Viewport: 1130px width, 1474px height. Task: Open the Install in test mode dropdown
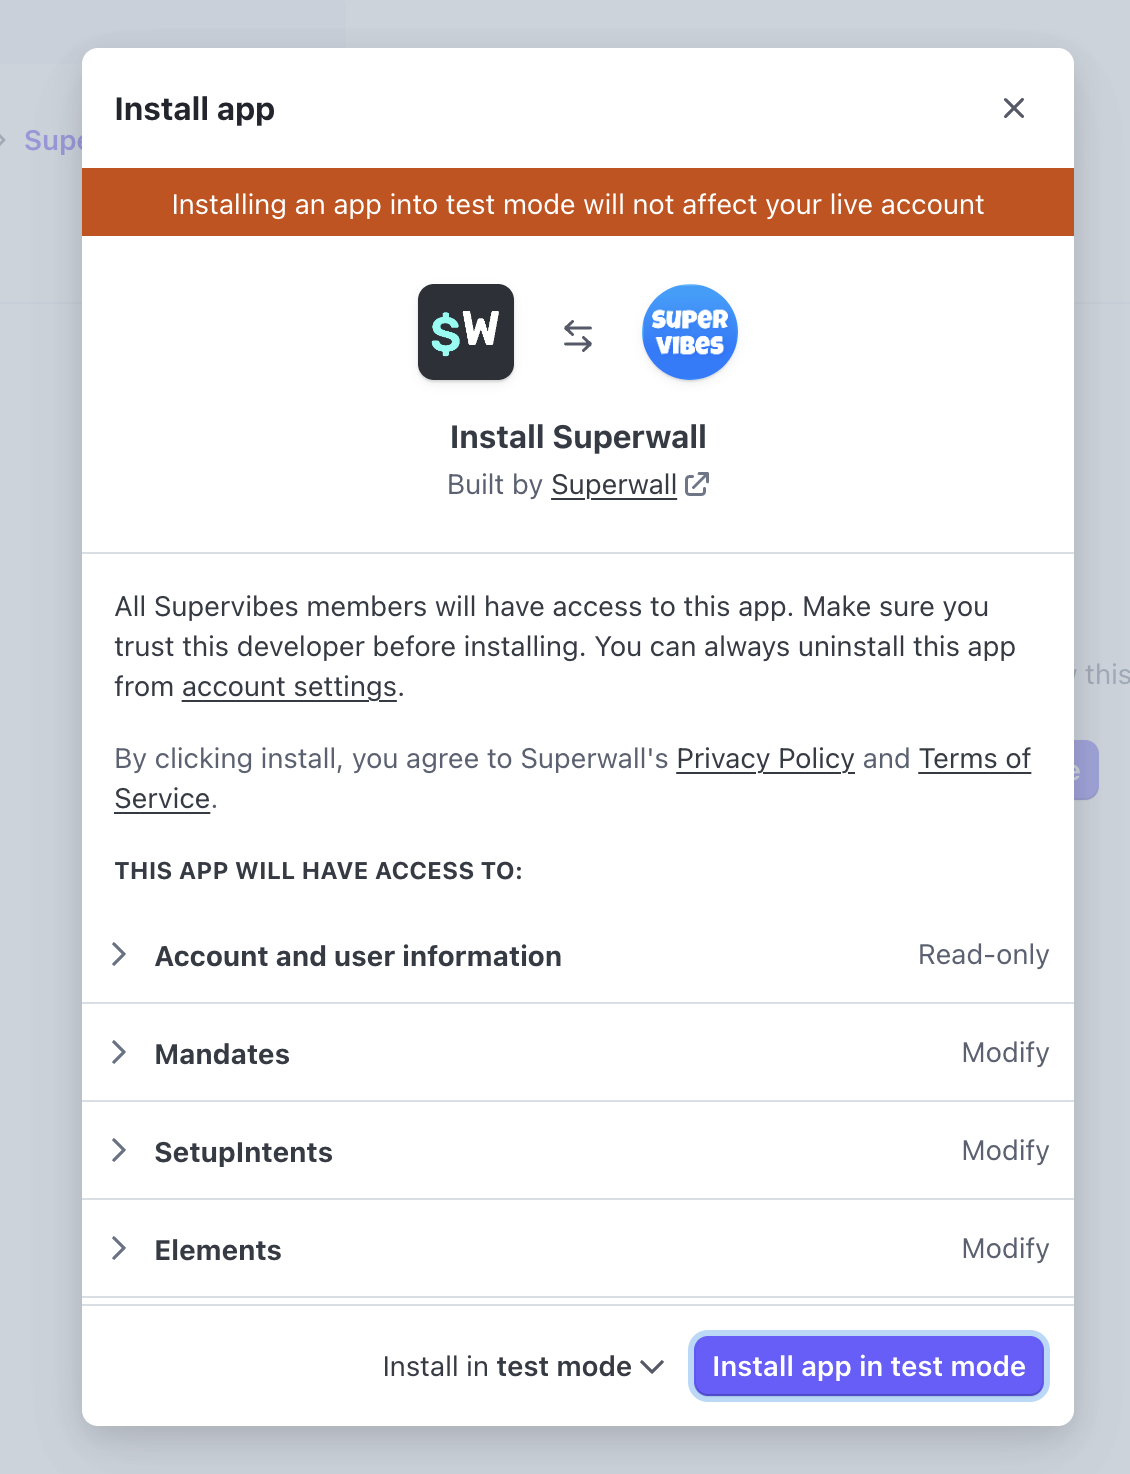(x=523, y=1367)
